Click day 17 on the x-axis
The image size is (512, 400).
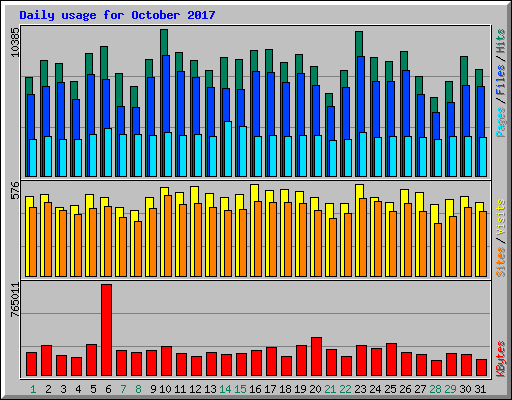(270, 389)
